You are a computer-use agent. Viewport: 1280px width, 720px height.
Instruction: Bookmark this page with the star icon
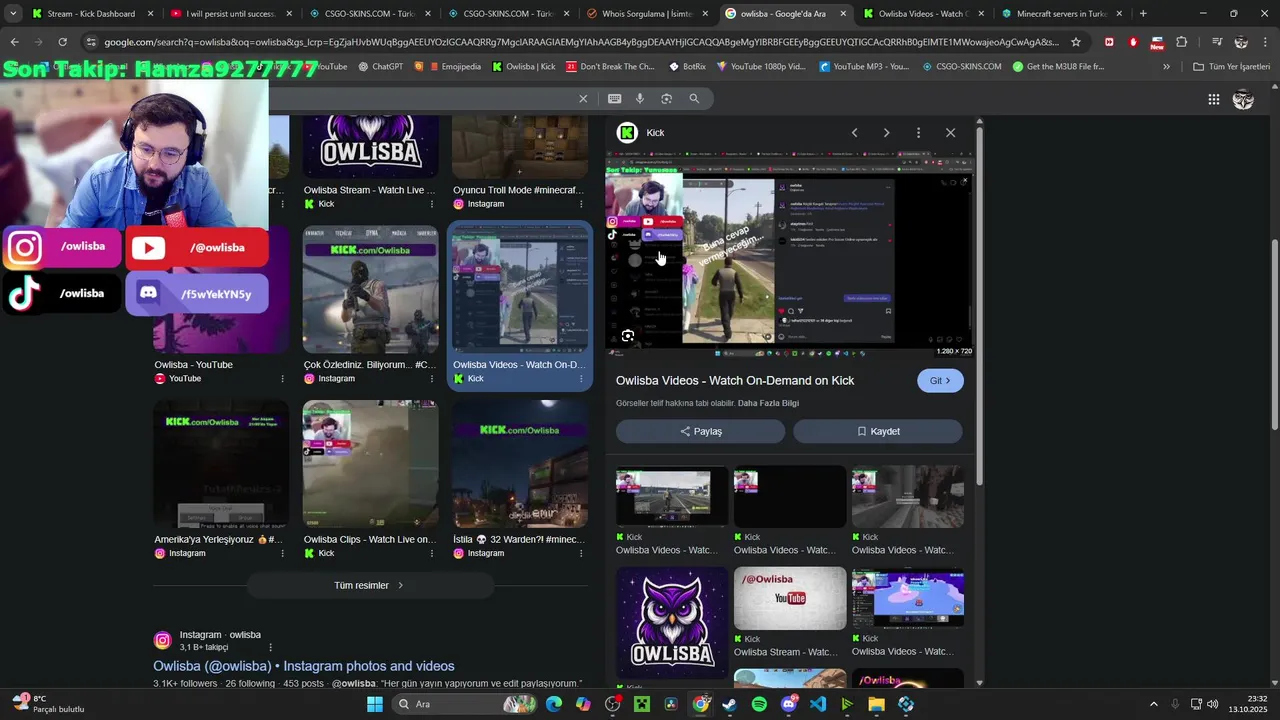(1076, 42)
